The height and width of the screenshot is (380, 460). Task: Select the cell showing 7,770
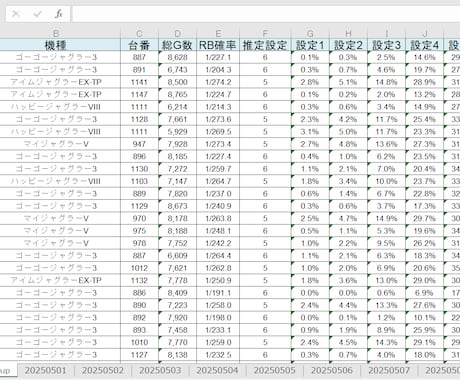click(178, 342)
